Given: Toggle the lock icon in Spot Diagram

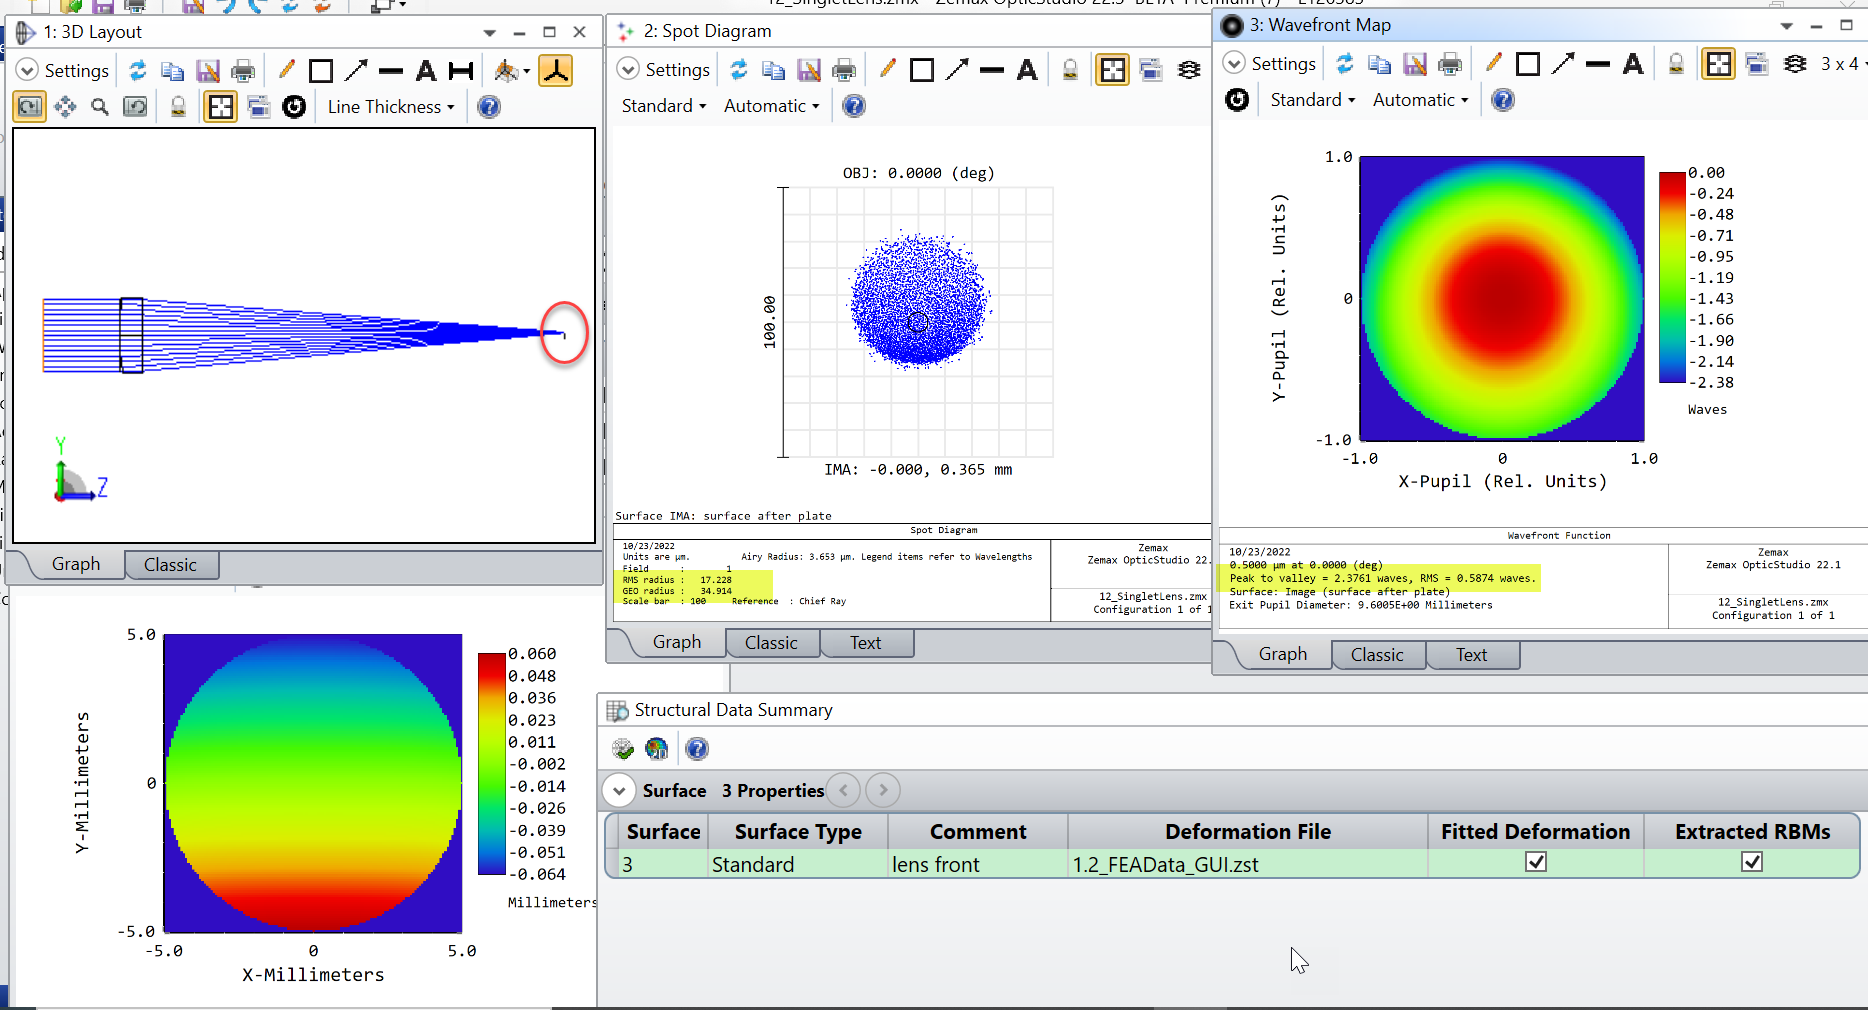Looking at the screenshot, I should 1070,69.
